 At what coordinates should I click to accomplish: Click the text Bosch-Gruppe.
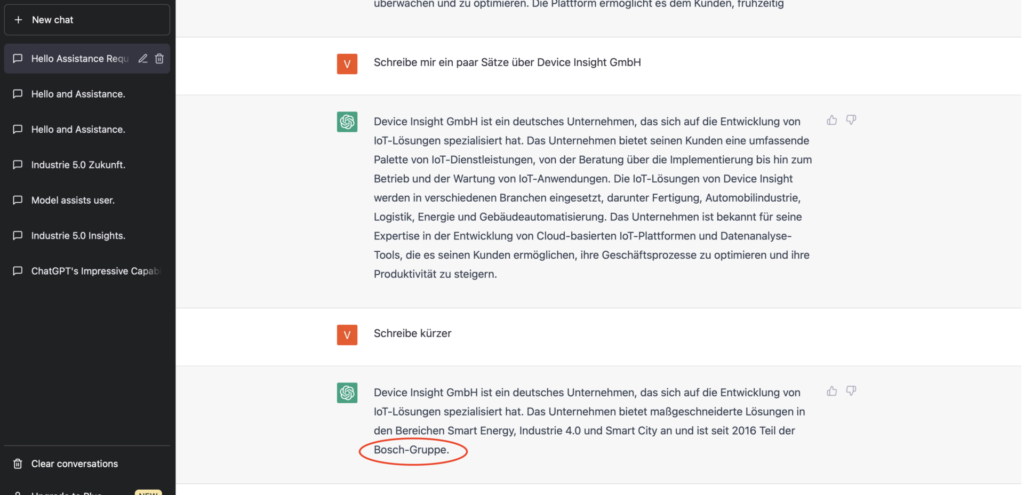coord(411,451)
